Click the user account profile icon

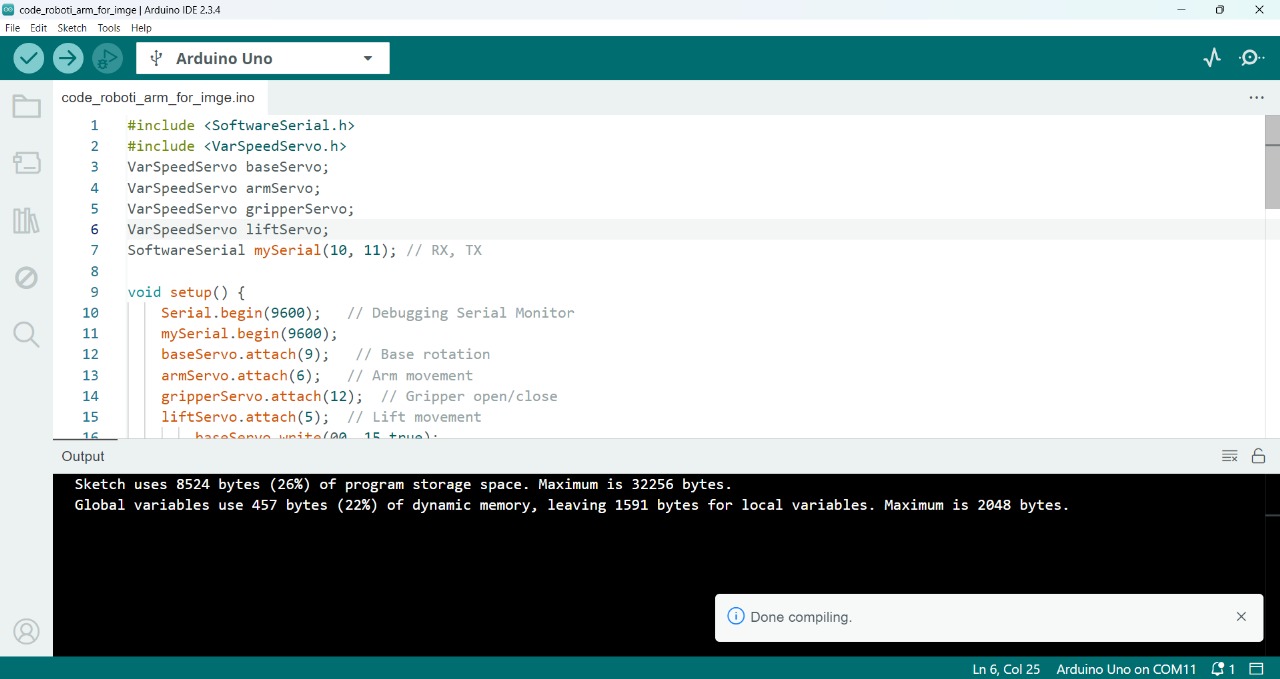click(x=26, y=631)
